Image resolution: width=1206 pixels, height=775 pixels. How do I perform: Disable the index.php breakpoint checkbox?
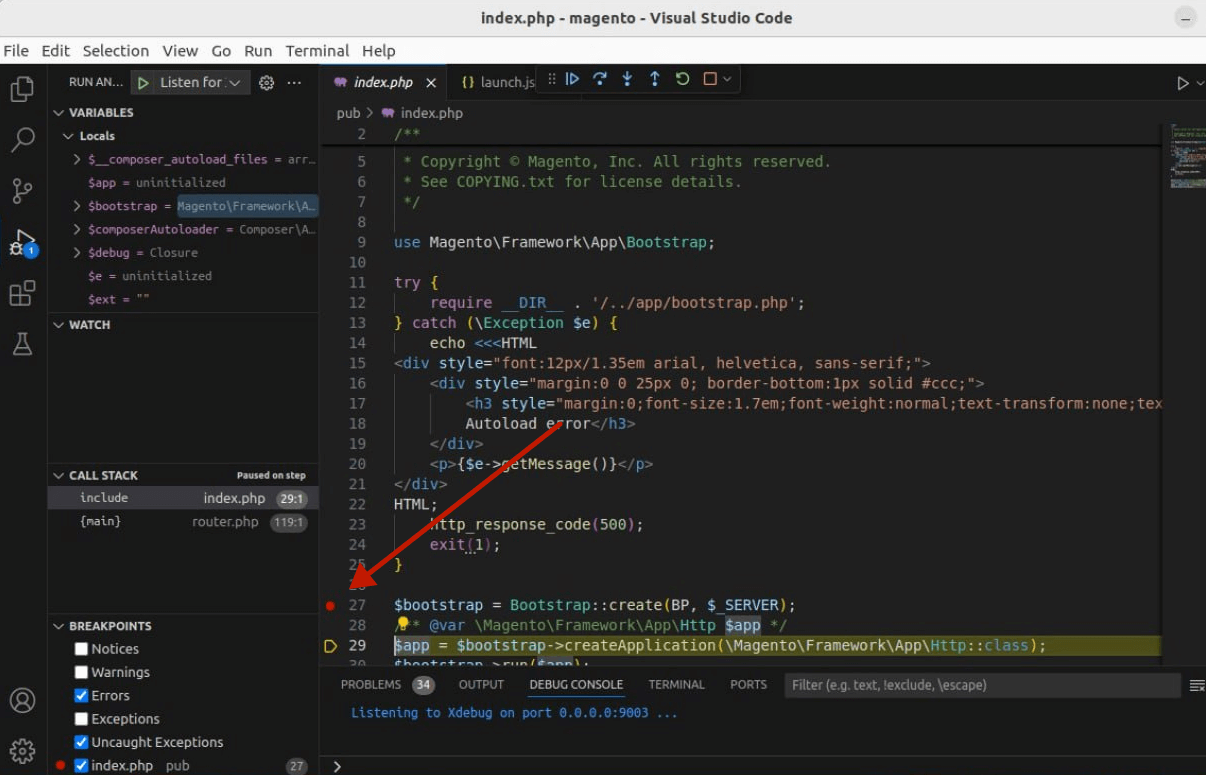pyautogui.click(x=82, y=766)
